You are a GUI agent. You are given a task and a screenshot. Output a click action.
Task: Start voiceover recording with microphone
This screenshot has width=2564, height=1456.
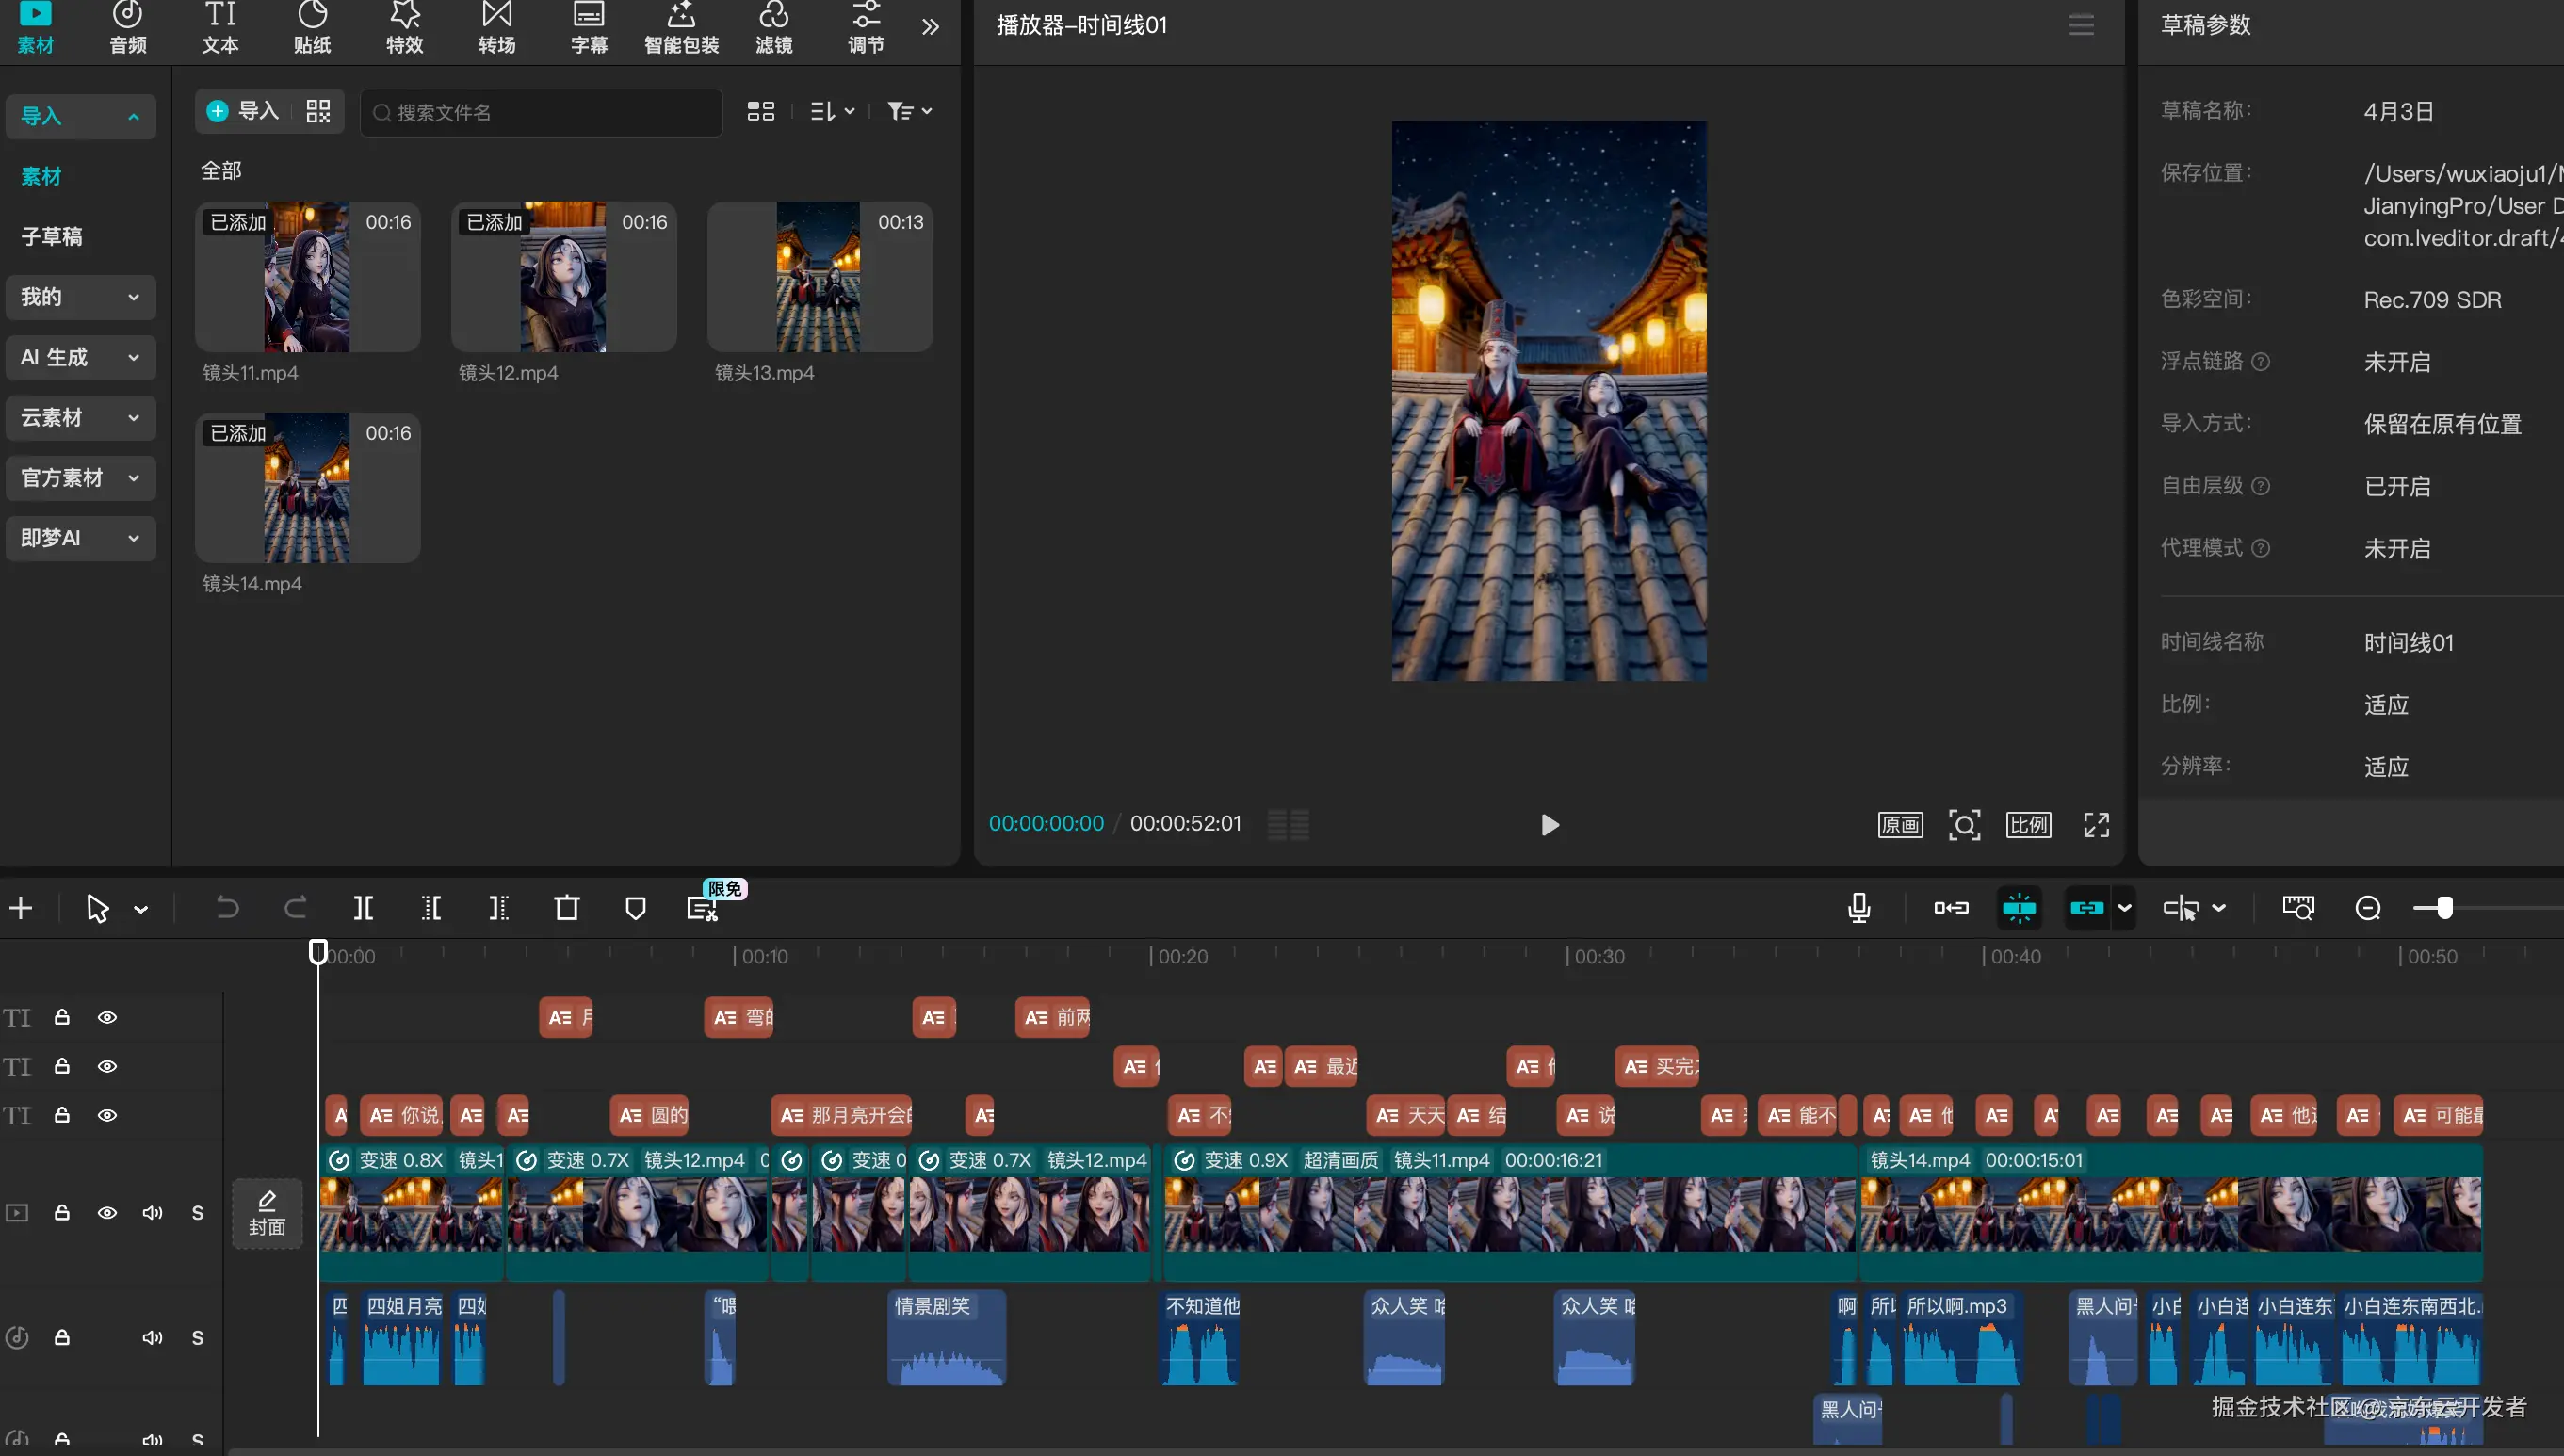pyautogui.click(x=1859, y=908)
